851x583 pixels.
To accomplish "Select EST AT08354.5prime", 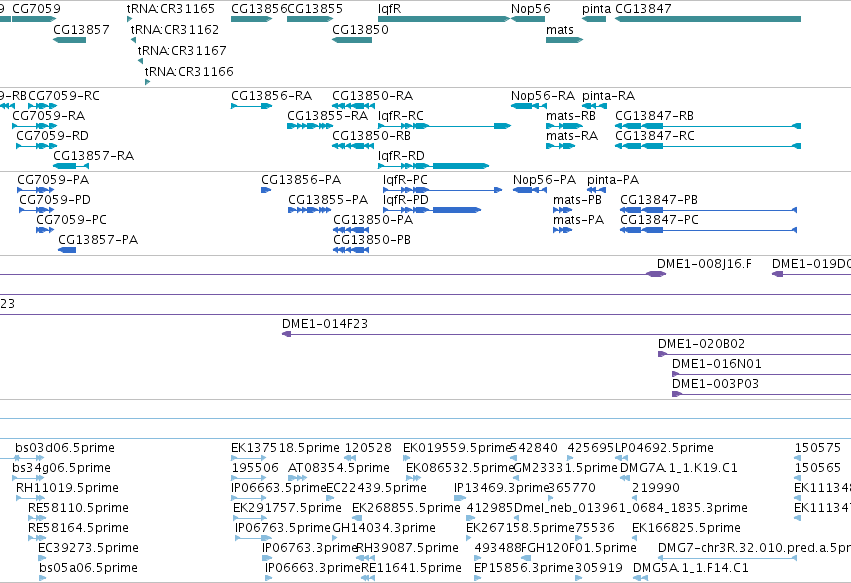I will pyautogui.click(x=339, y=468).
